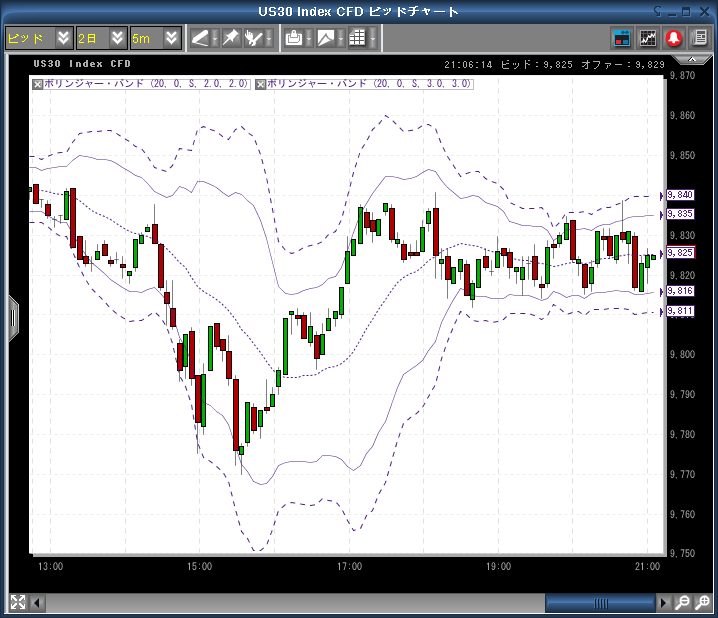Viewport: 718px width, 618px height.
Task: Zoom out the chart with magnifier
Action: 682,603
